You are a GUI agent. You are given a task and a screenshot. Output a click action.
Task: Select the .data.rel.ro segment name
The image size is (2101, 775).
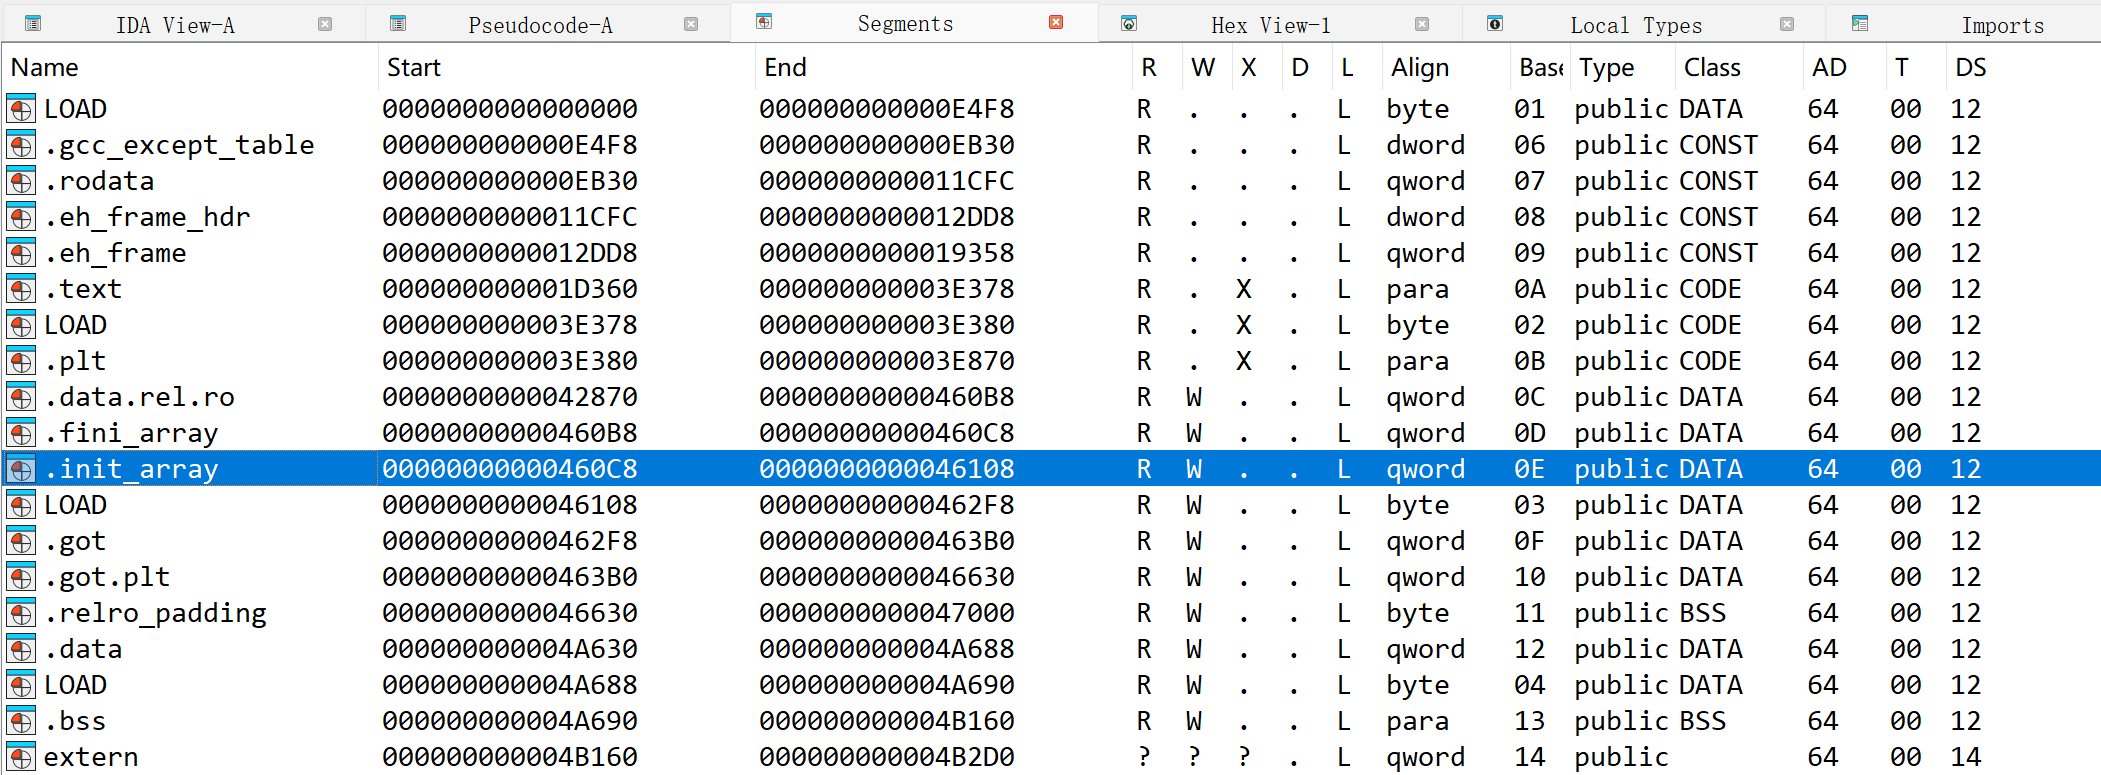[139, 397]
